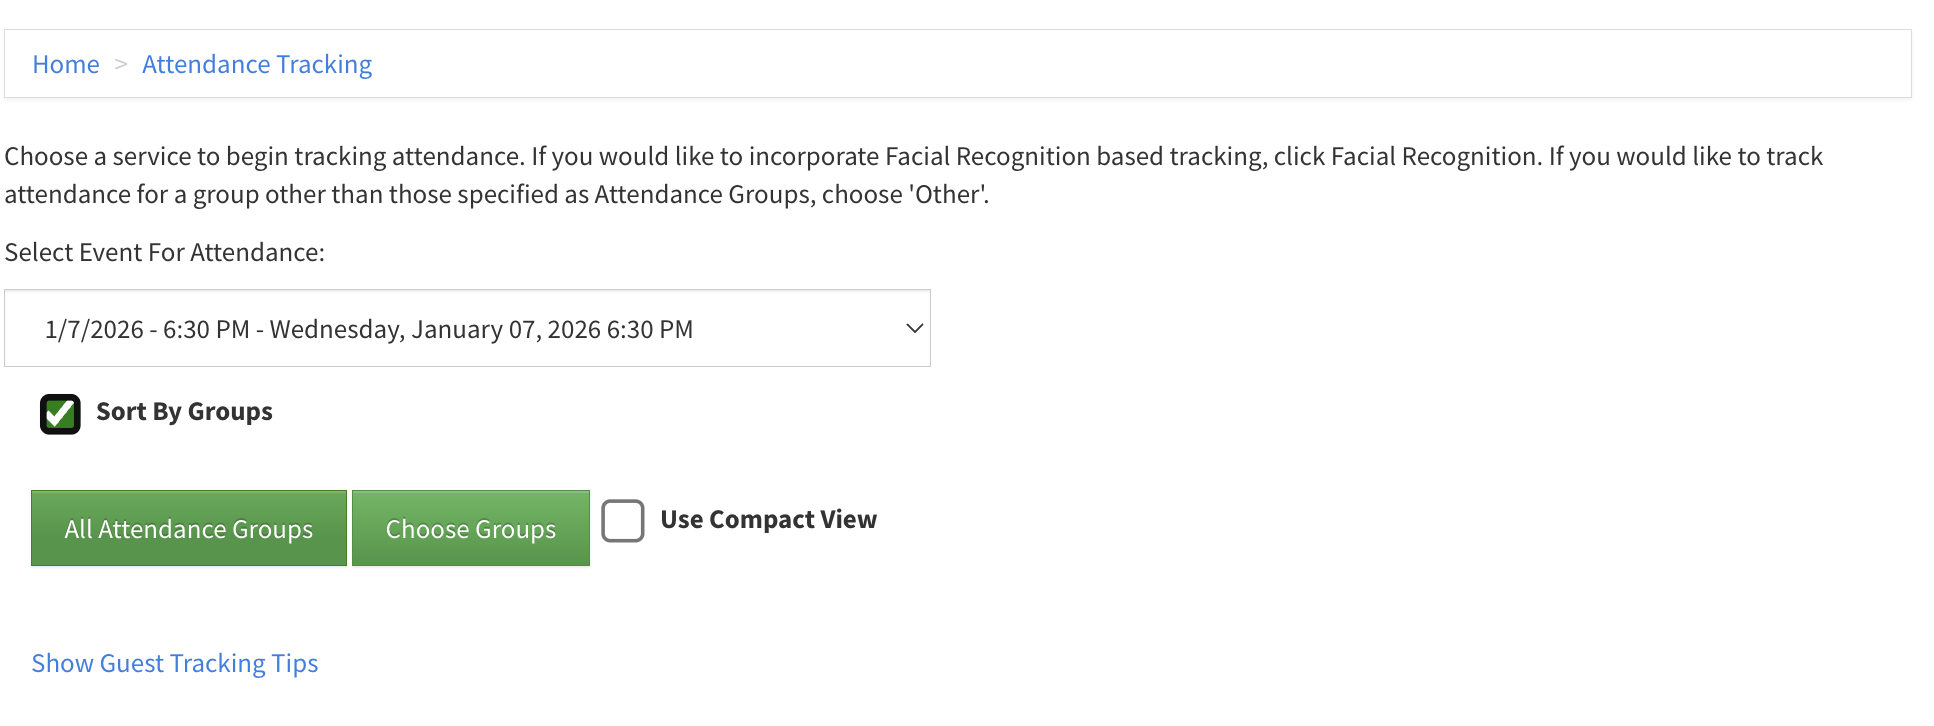
Task: Go to the Home breadcrumb link
Action: (x=66, y=64)
